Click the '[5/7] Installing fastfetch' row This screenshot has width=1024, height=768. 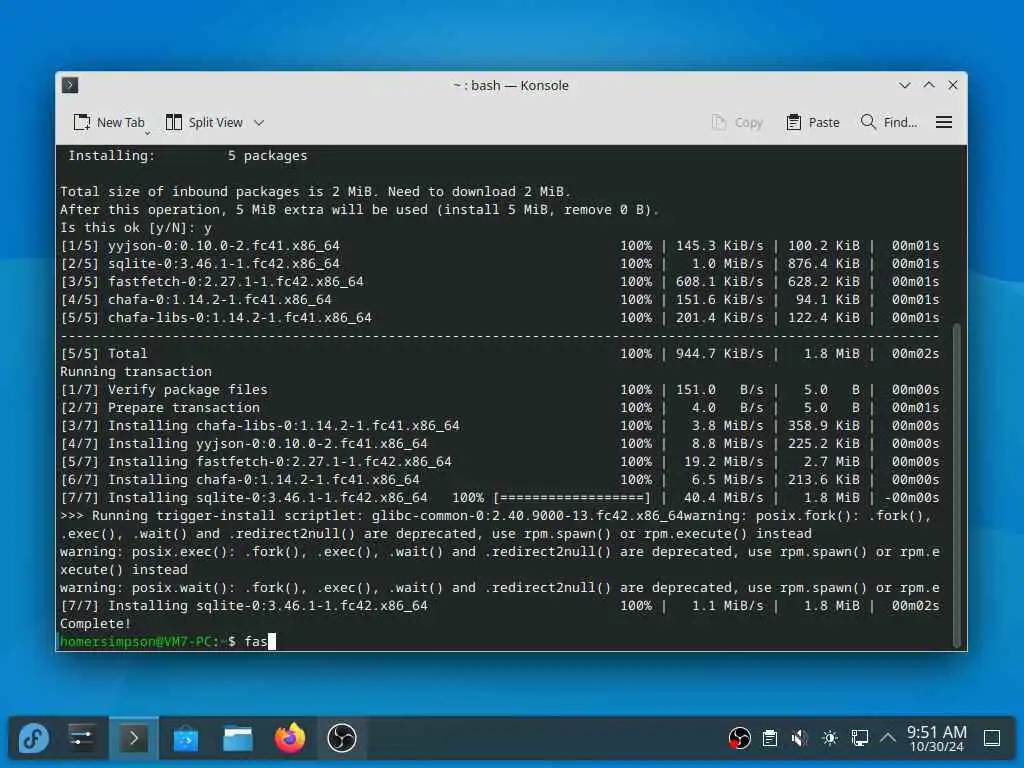500,462
